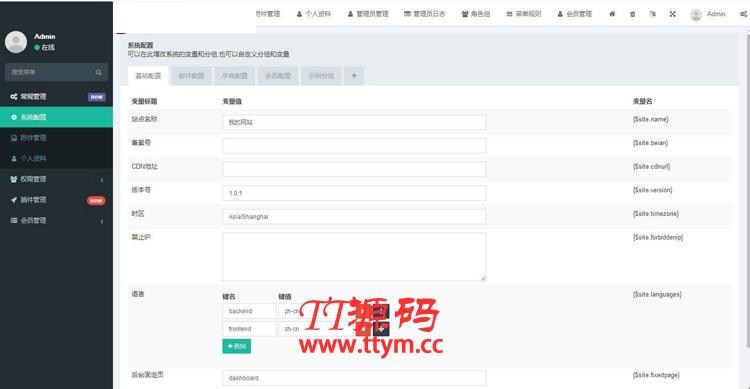Click the {$site.beian} variable text
The image size is (750, 389).
click(651, 143)
